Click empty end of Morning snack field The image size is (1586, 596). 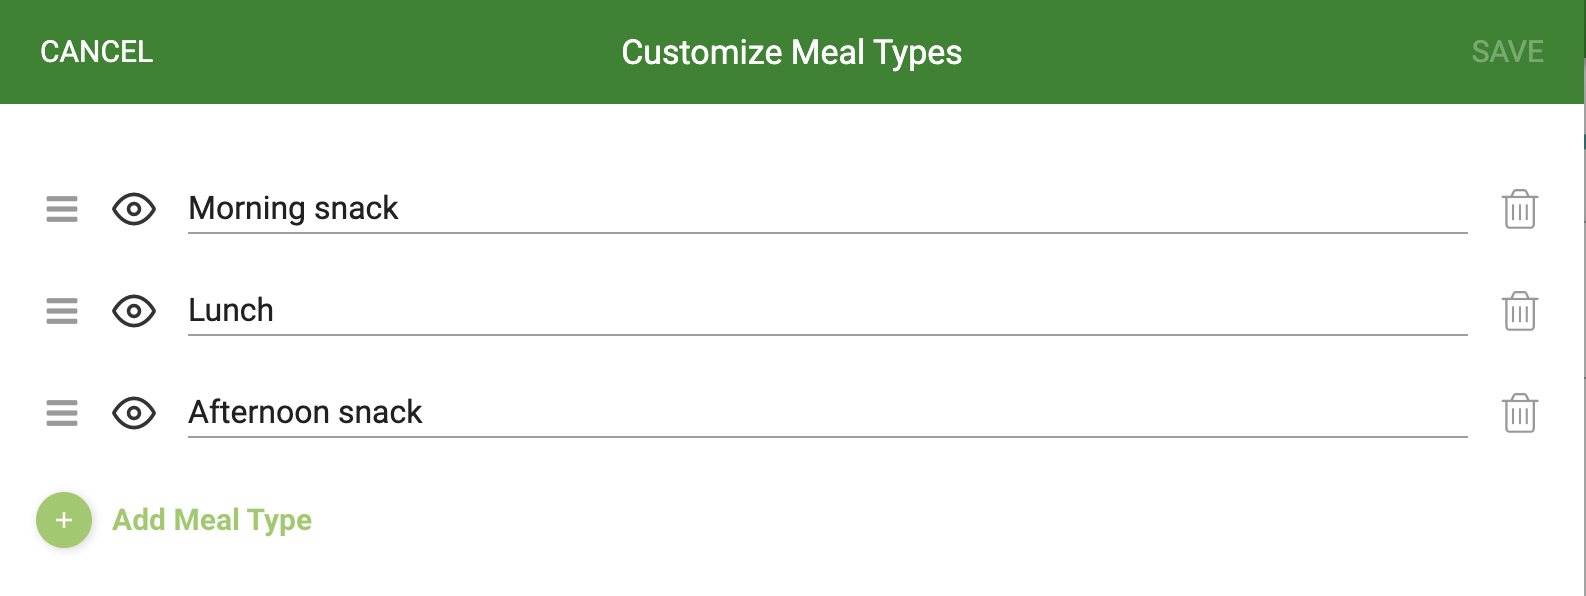point(933,209)
